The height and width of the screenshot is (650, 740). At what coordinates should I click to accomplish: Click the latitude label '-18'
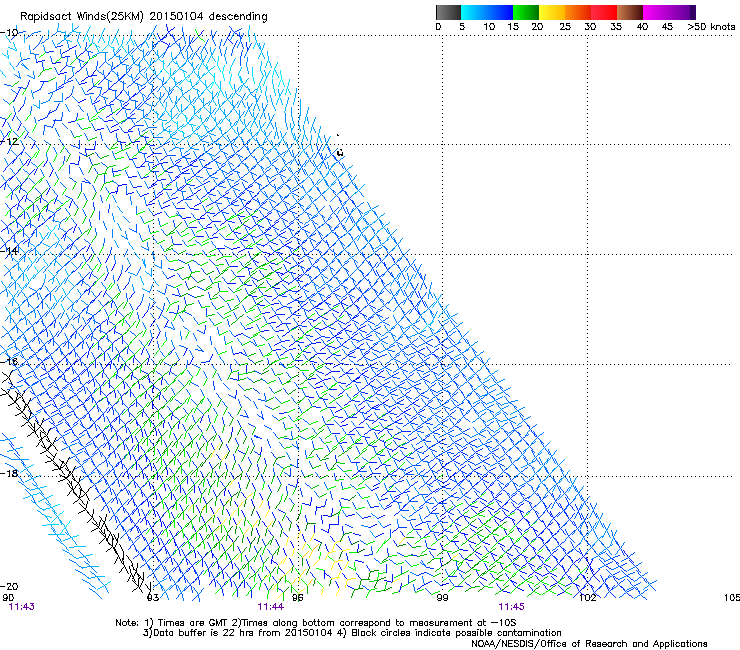point(9,473)
